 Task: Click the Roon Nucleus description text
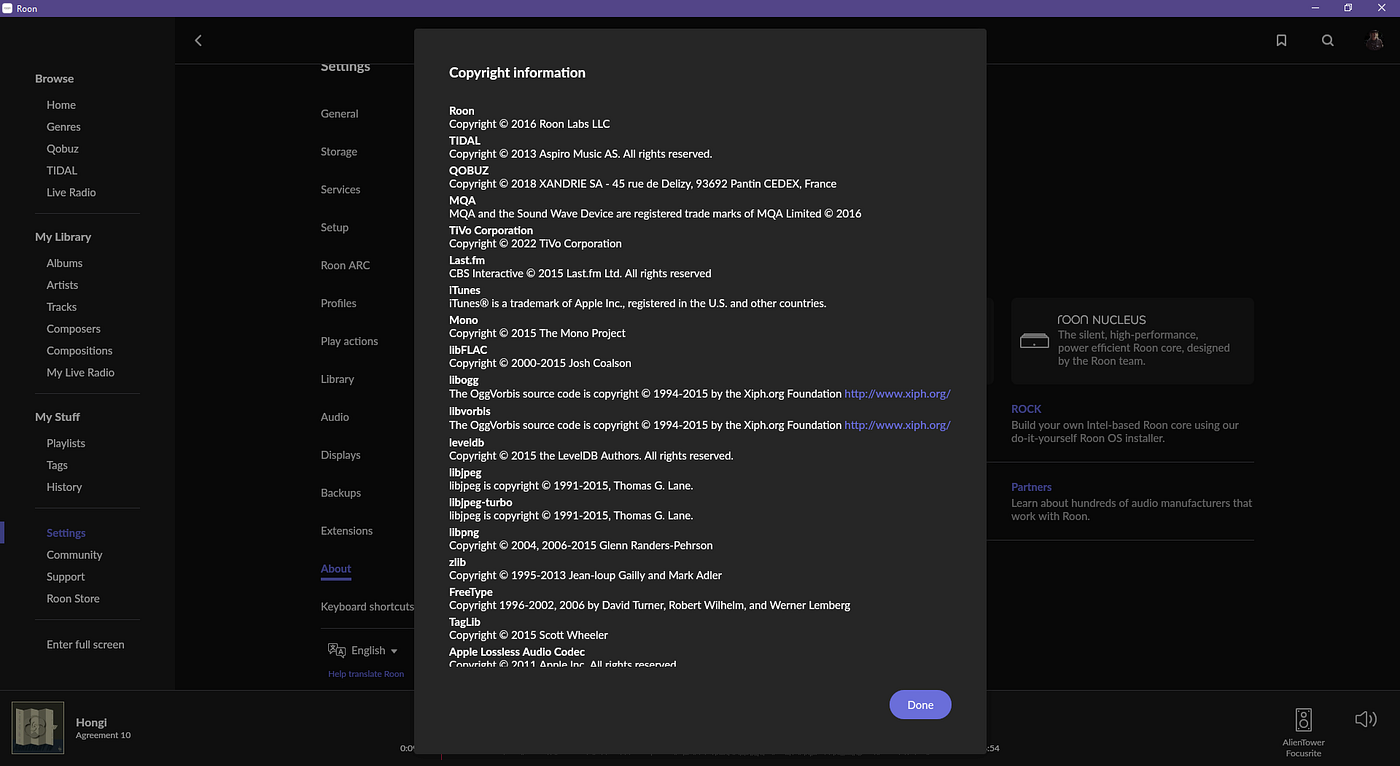1144,348
